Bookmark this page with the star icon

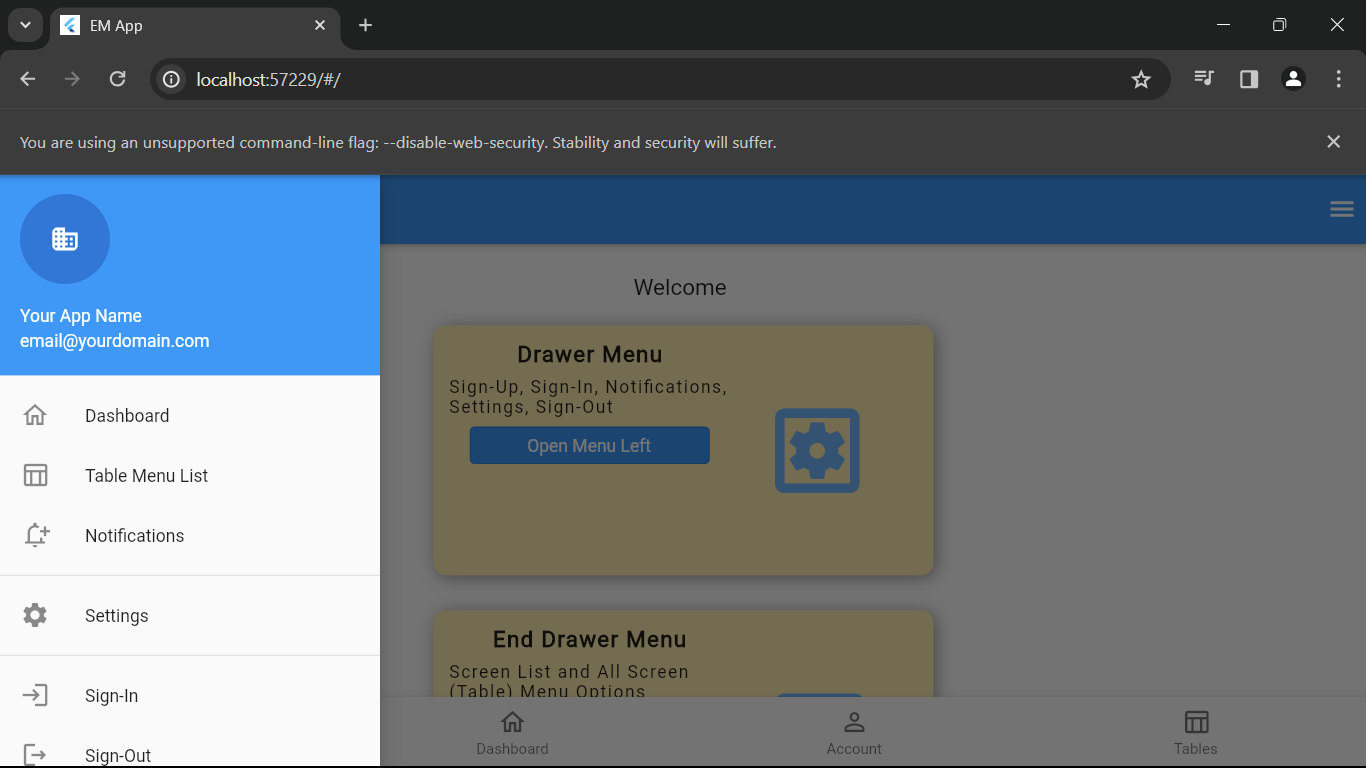pyautogui.click(x=1141, y=79)
